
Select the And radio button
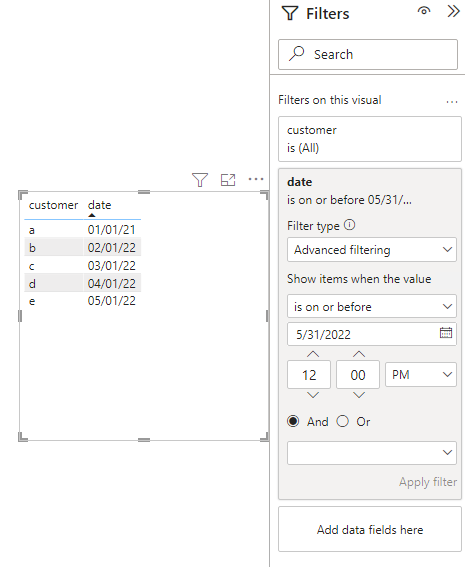click(x=293, y=421)
